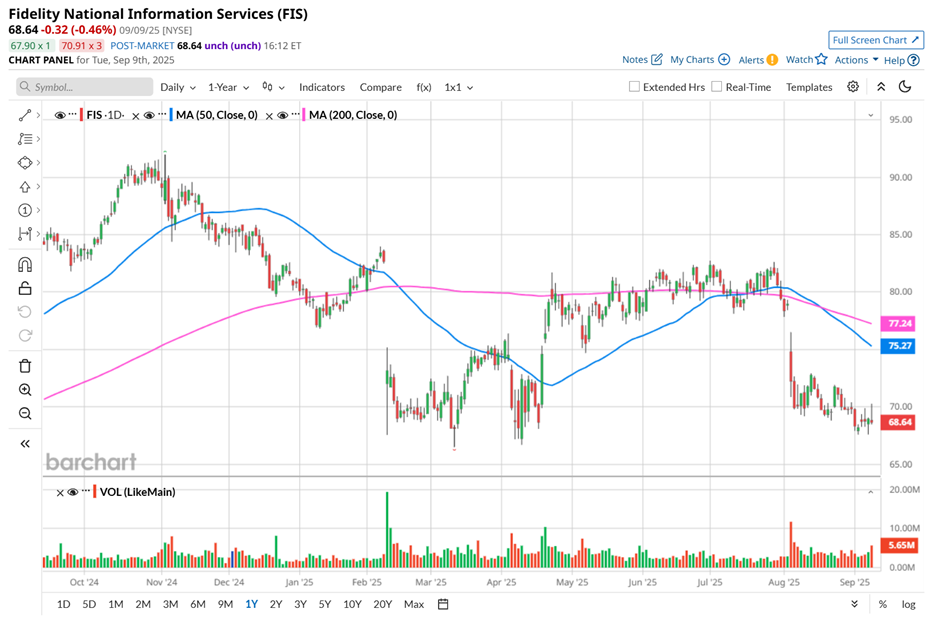Collapse the chart toolbar with double chevron
The width and height of the screenshot is (940, 617).
[881, 87]
